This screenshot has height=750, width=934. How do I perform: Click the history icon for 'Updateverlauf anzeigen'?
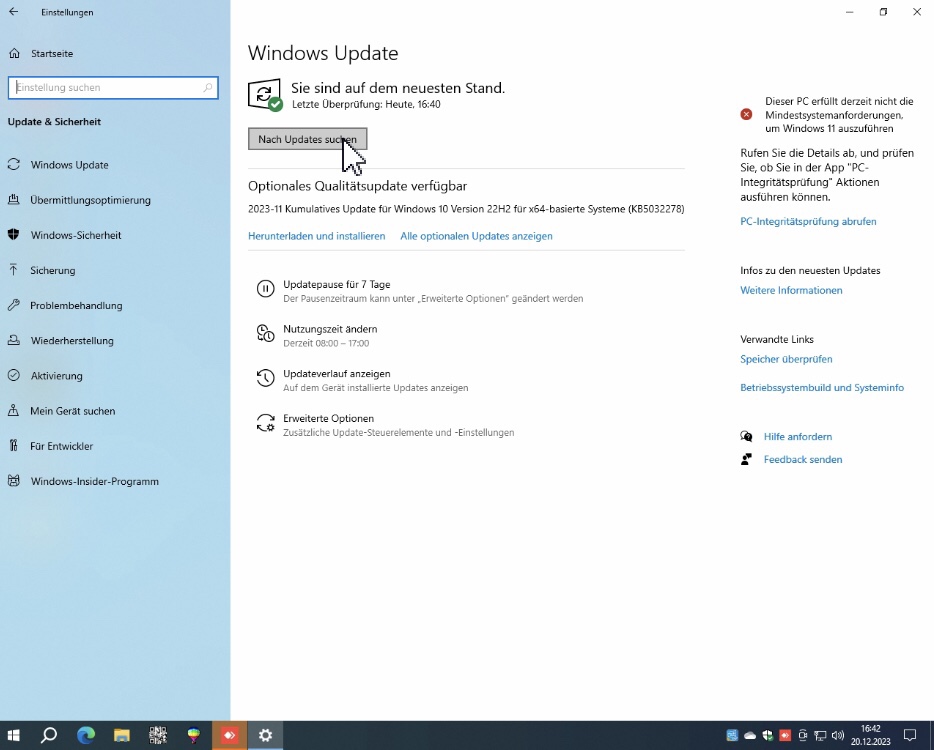pos(265,378)
